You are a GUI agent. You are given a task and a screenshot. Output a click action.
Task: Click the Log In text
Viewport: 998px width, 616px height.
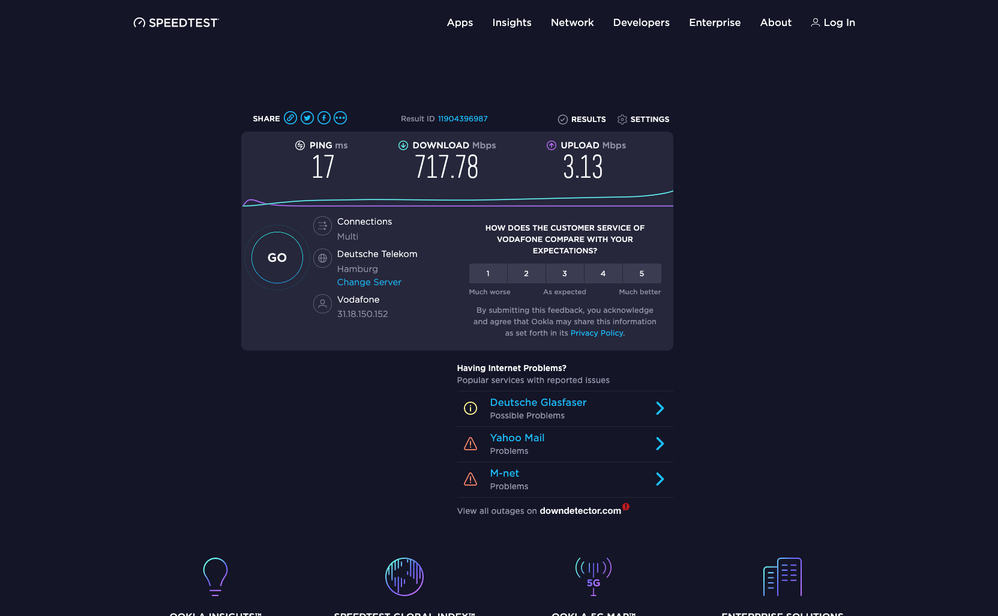(x=840, y=22)
